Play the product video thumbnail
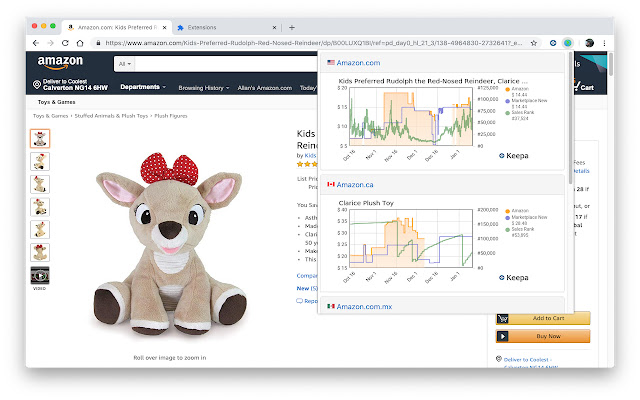This screenshot has height=400, width=640. pos(40,276)
